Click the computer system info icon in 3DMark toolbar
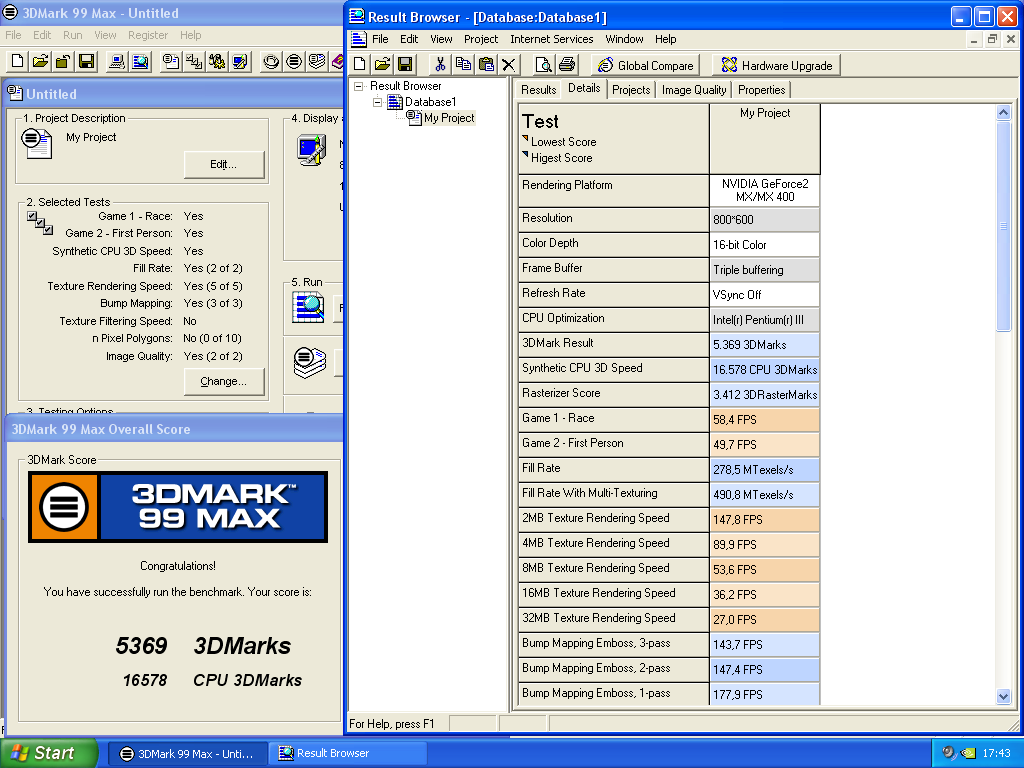The width and height of the screenshot is (1024, 768). (x=117, y=62)
